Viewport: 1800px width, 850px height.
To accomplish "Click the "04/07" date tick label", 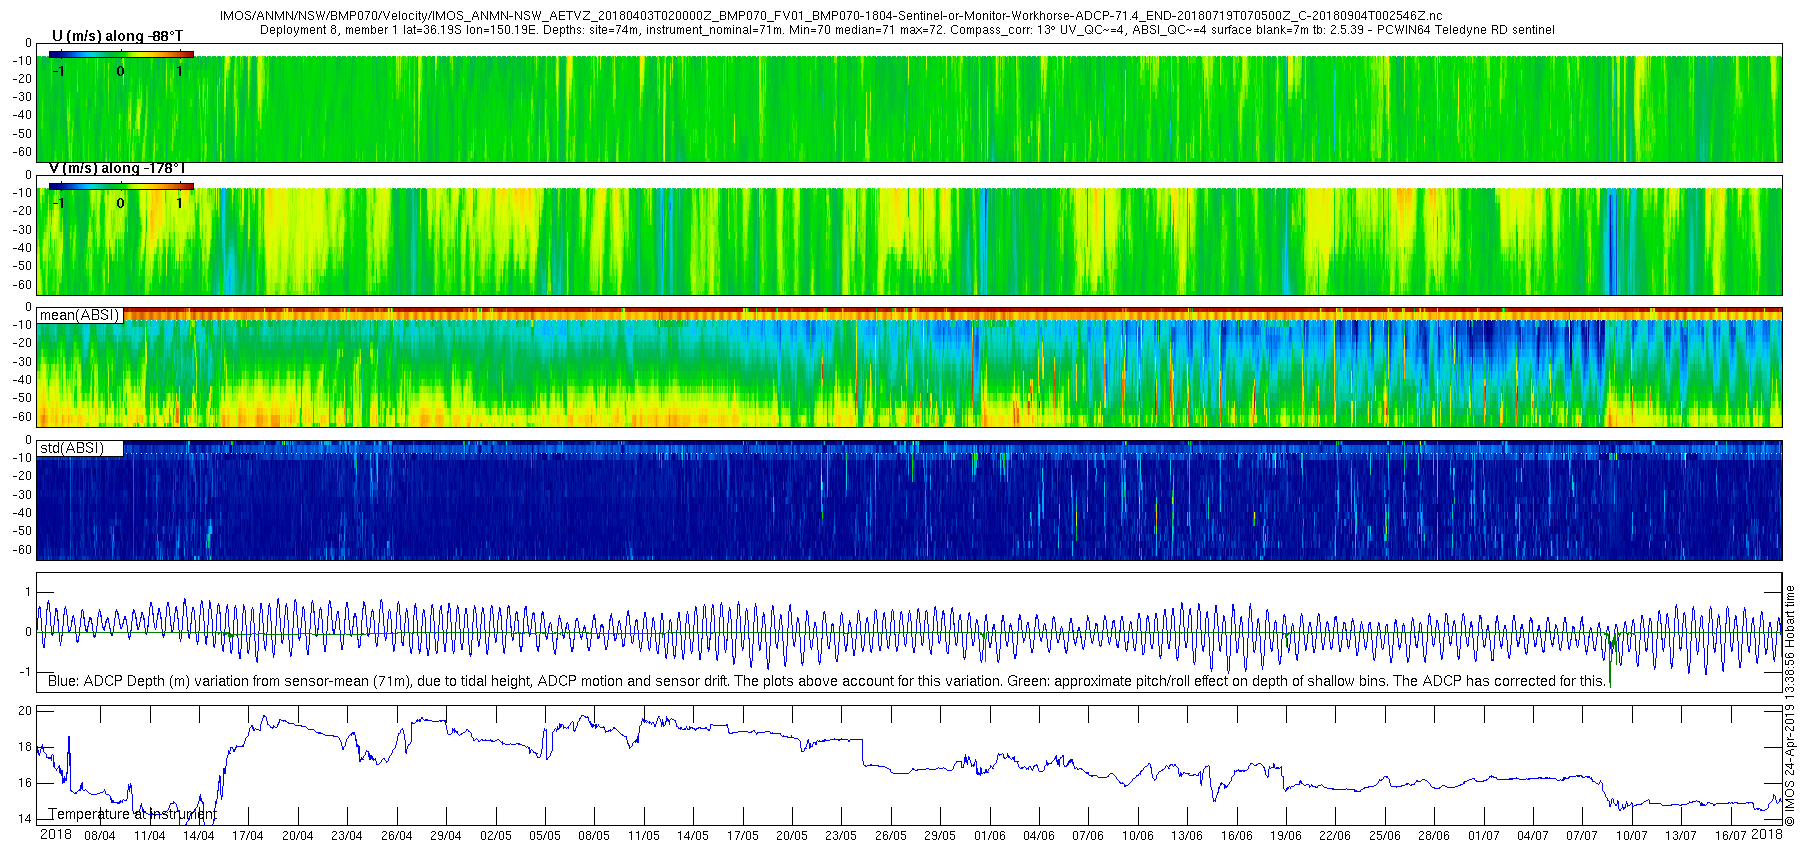I will click(1533, 836).
